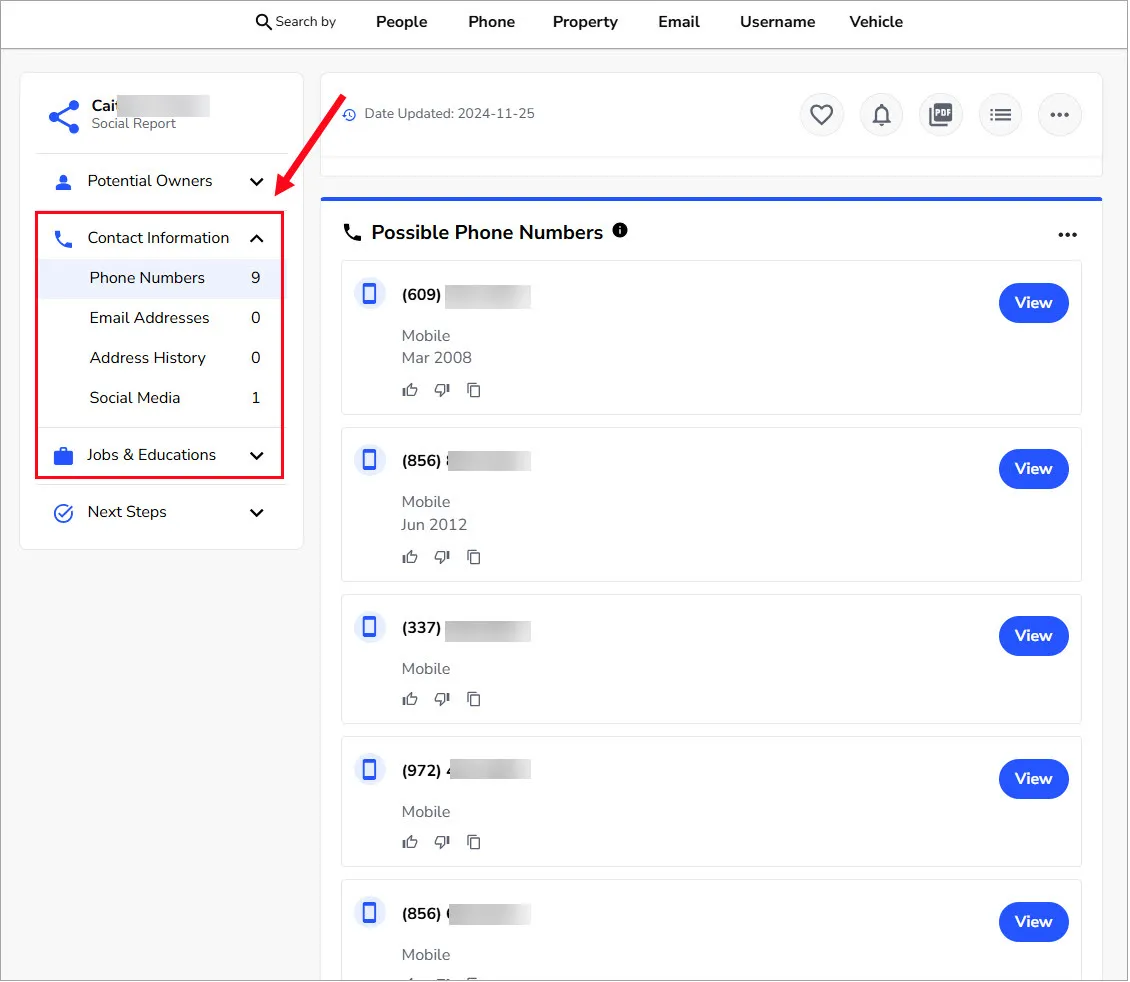Copy the (609) phone number

[x=474, y=391]
